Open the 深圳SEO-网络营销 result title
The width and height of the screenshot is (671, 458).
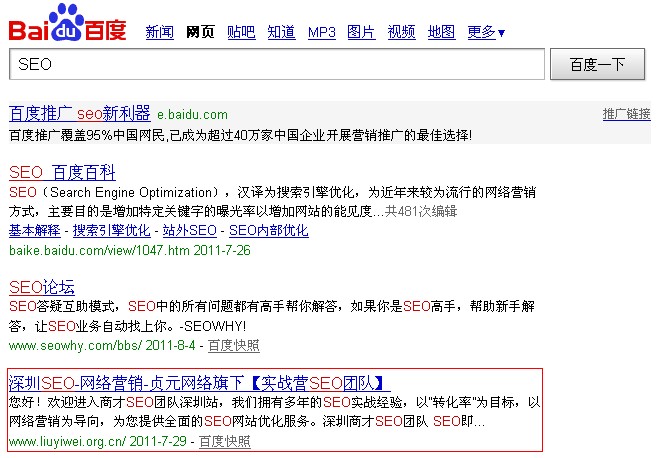coord(199,383)
